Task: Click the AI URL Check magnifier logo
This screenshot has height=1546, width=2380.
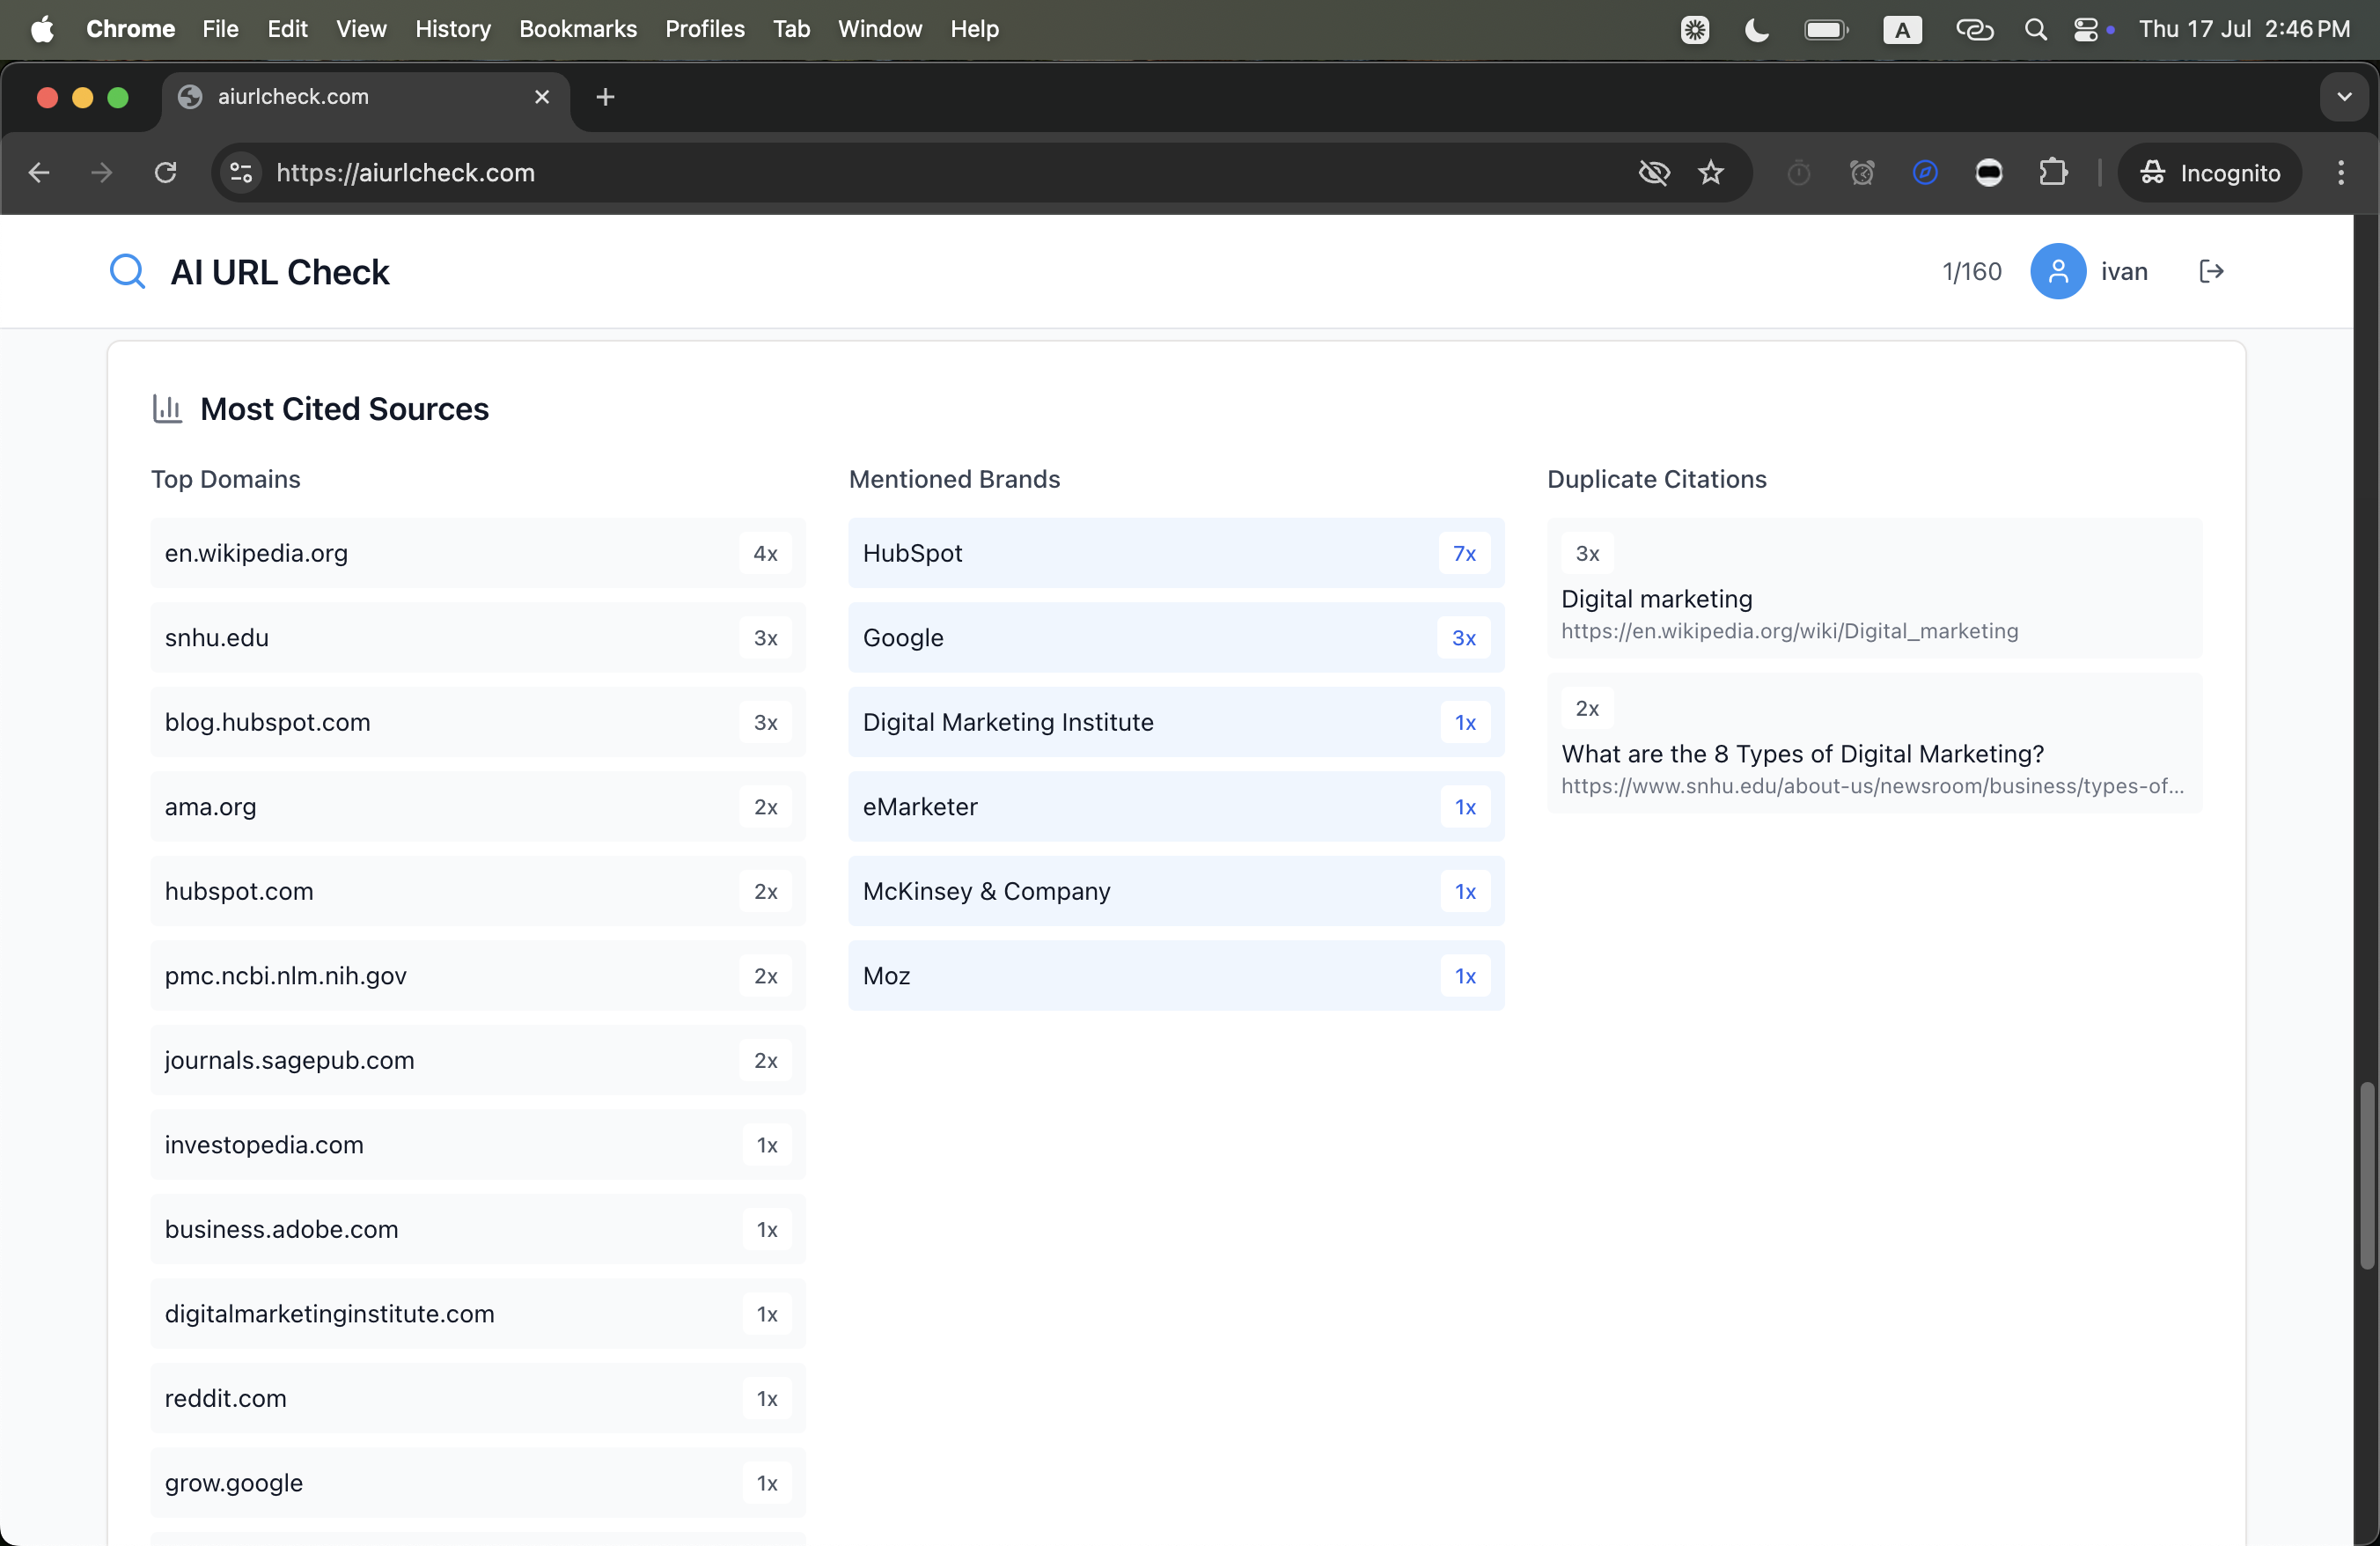Action: tap(127, 271)
